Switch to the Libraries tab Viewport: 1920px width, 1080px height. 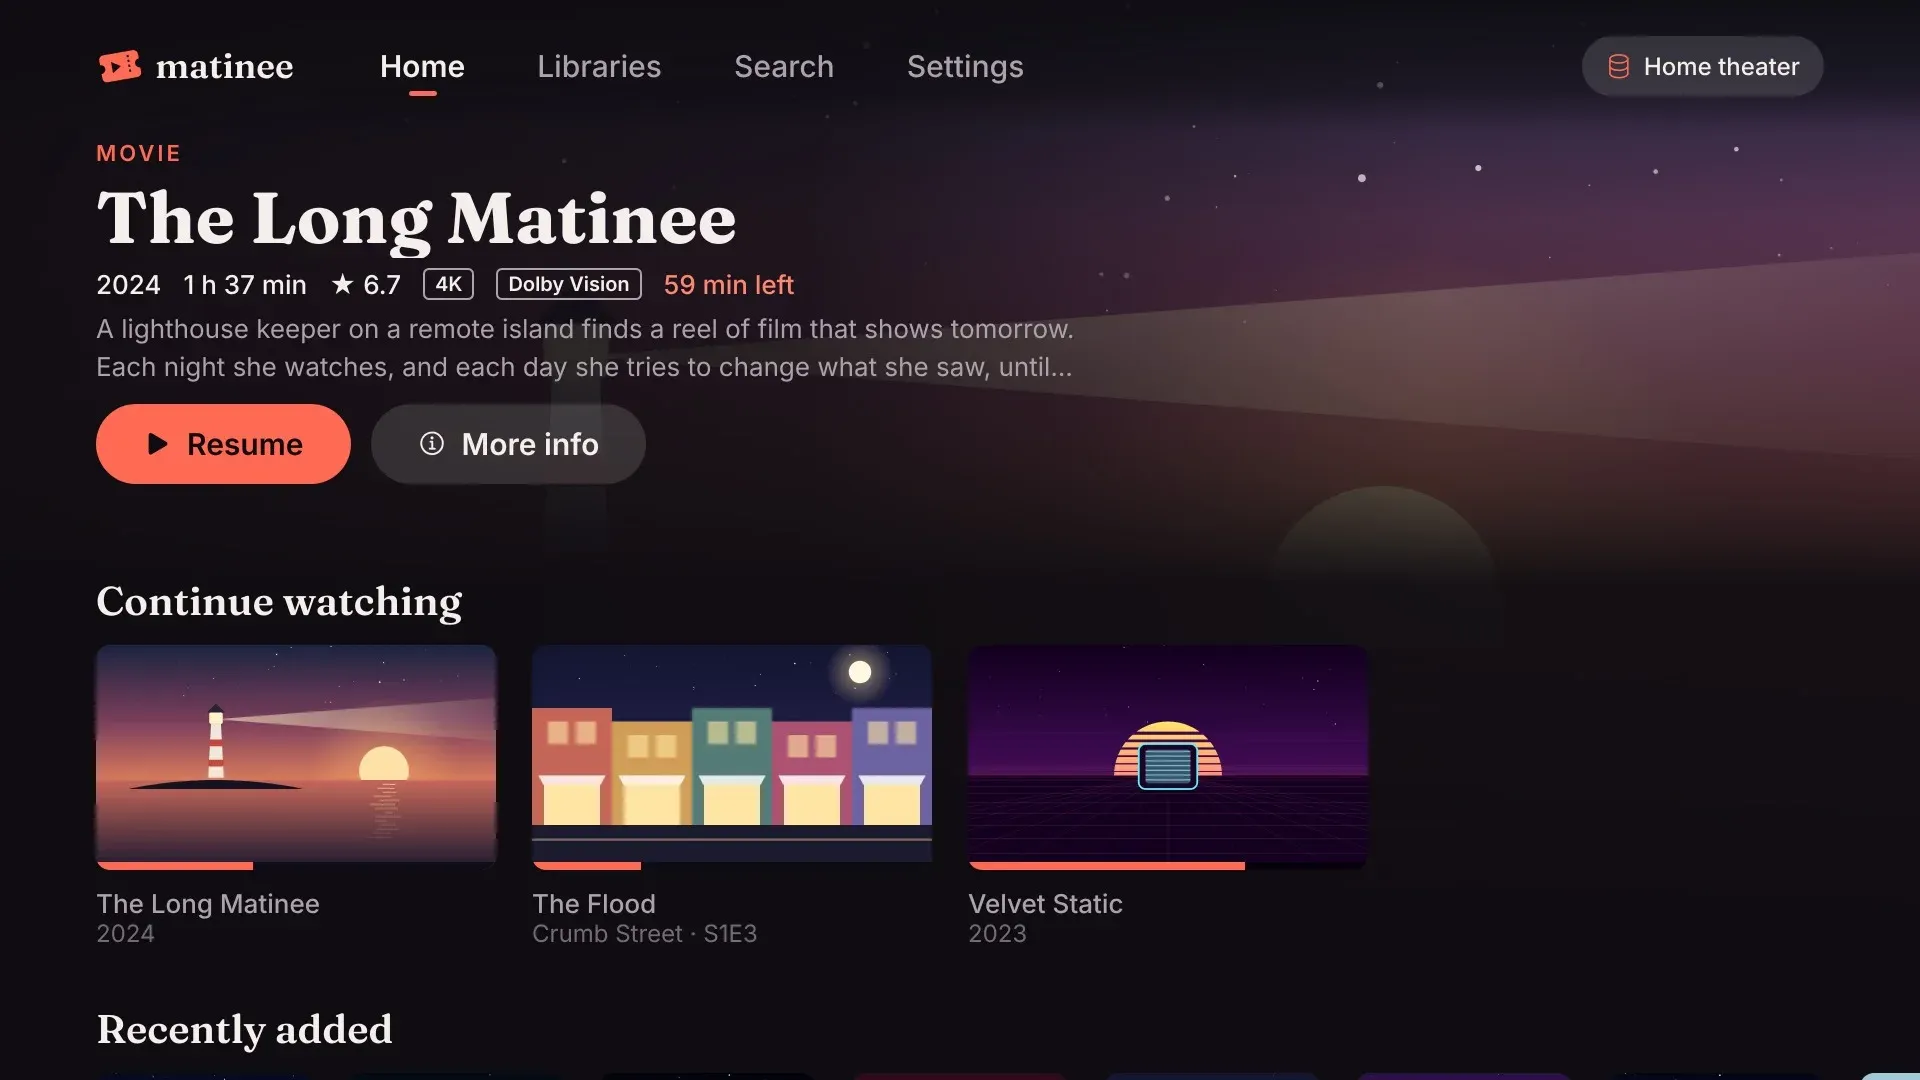click(599, 67)
